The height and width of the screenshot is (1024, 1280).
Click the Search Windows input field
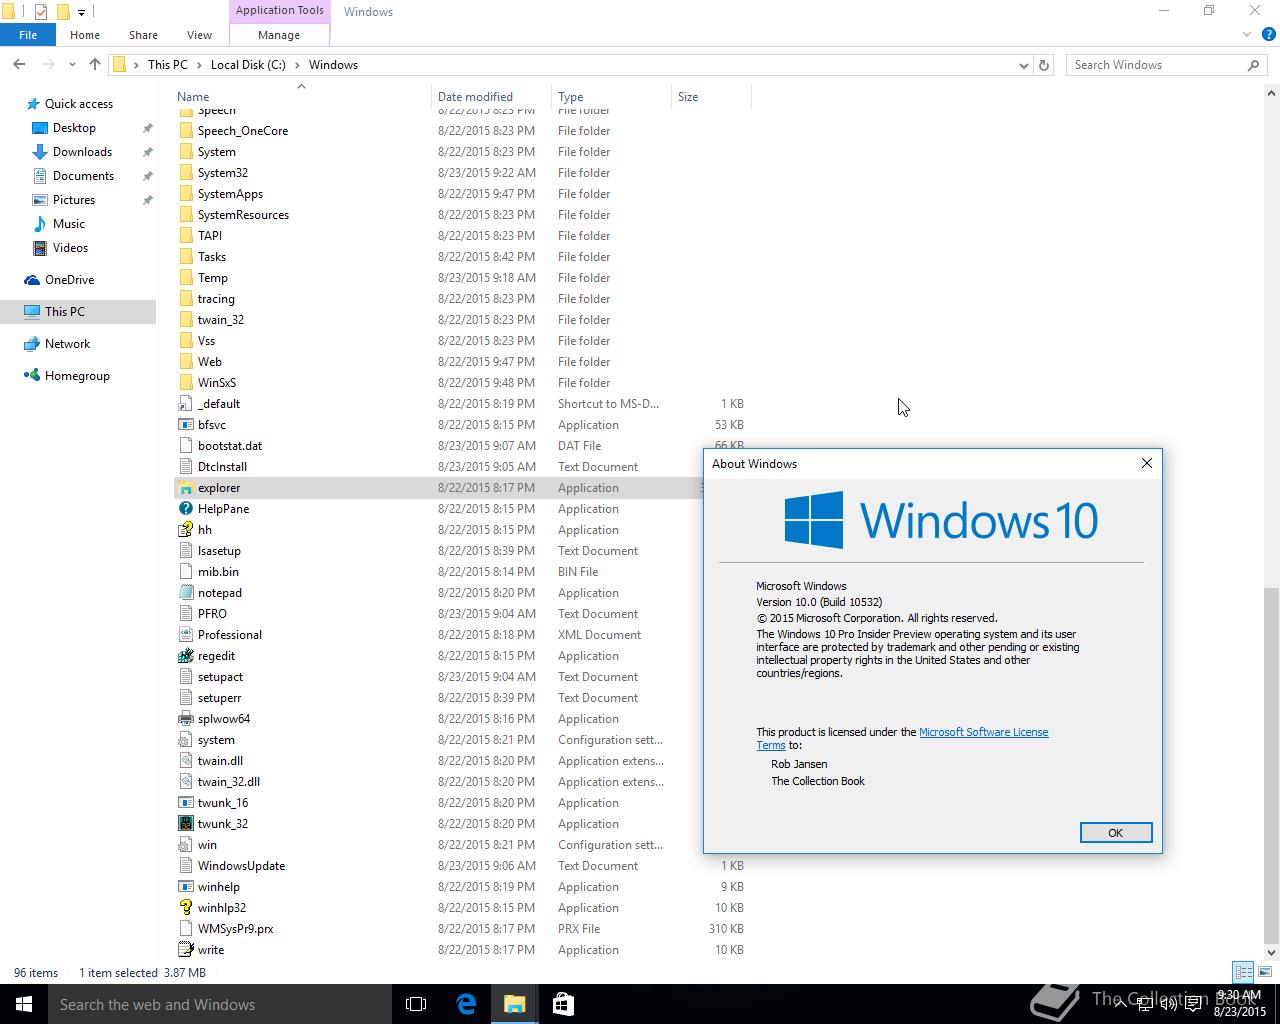(x=1156, y=65)
